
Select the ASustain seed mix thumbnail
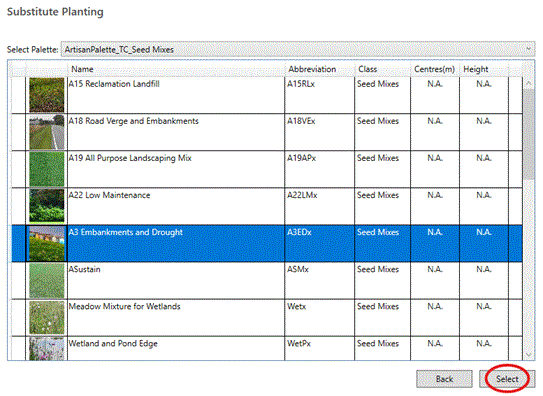[47, 280]
